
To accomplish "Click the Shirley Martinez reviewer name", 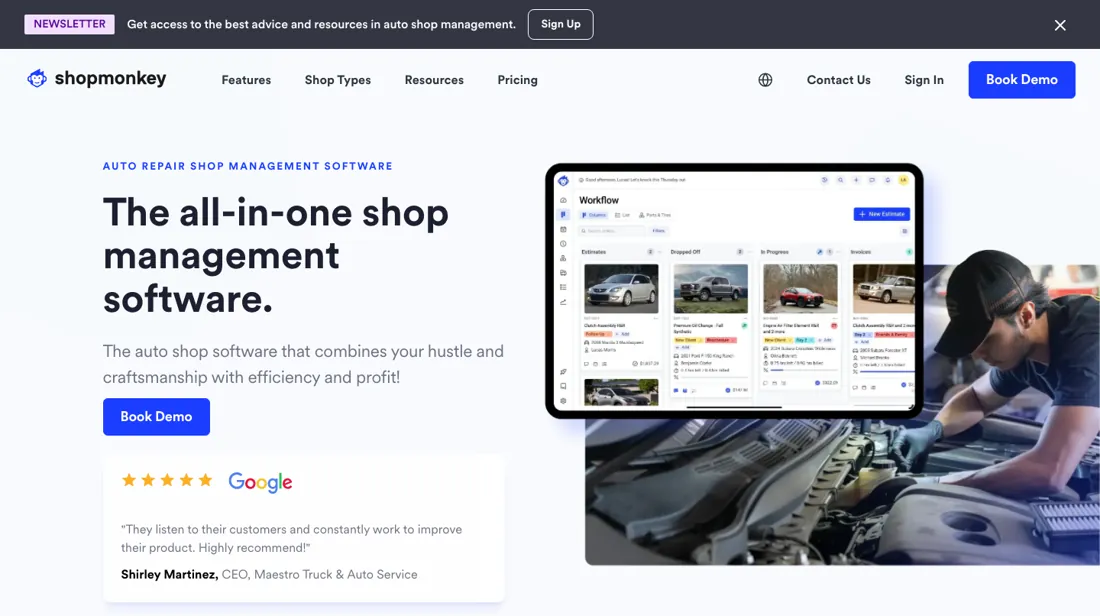I will click(x=169, y=575).
